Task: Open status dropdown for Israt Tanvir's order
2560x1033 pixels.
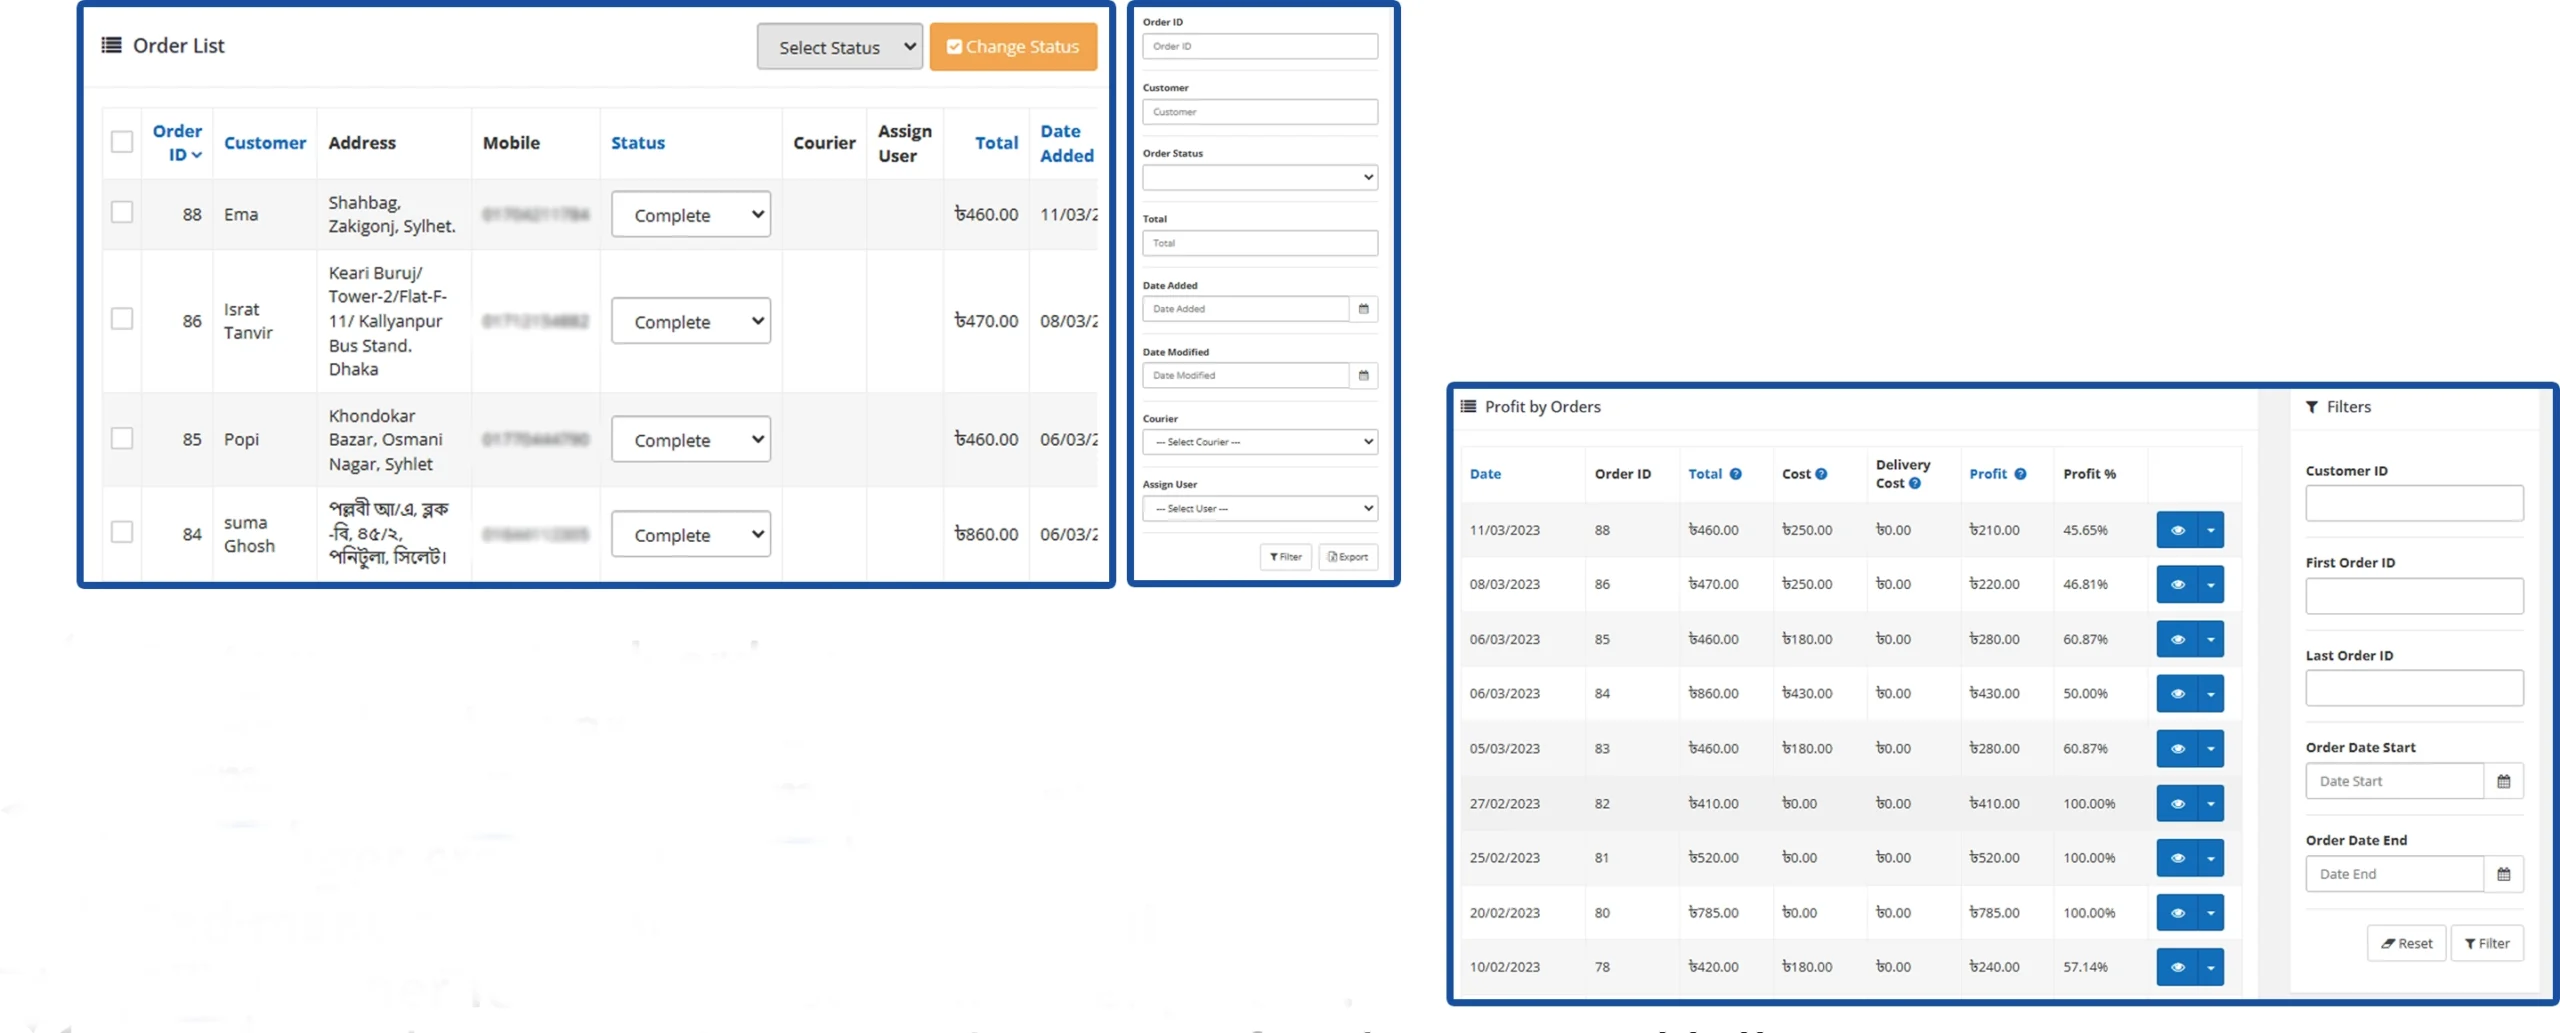Action: (690, 322)
